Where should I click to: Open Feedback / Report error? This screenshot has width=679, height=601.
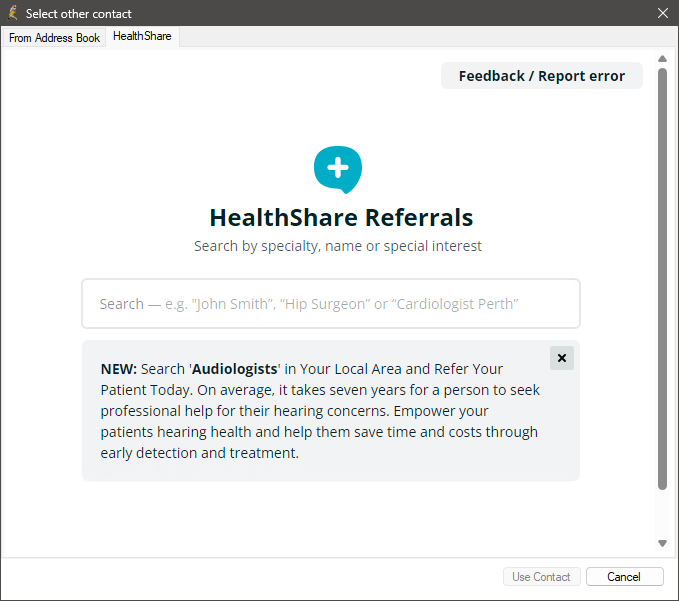(x=542, y=76)
